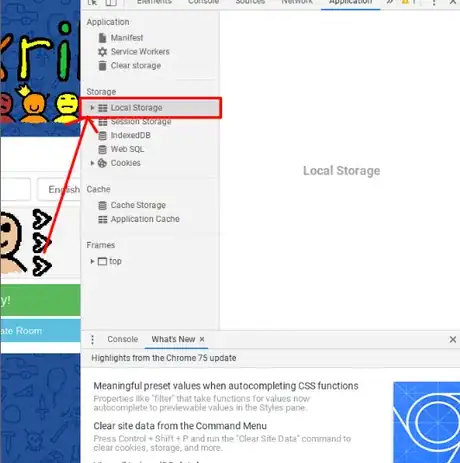Click the Application section heading
The height and width of the screenshot is (463, 460).
point(108,22)
